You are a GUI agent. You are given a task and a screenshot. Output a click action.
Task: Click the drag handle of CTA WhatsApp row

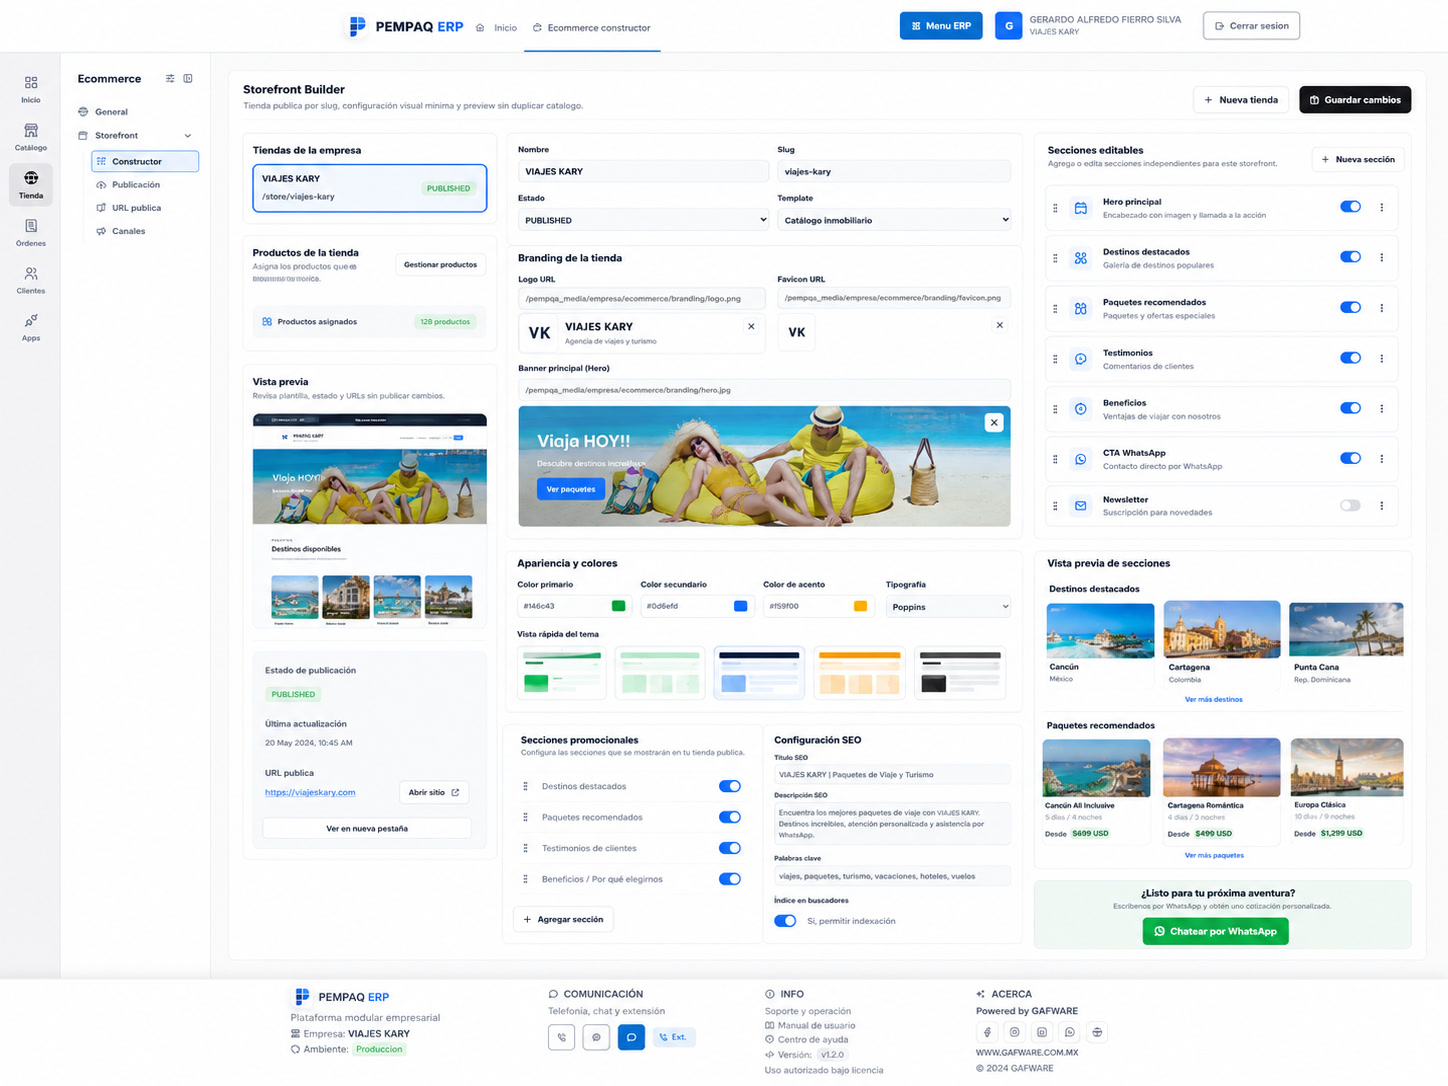click(1055, 459)
